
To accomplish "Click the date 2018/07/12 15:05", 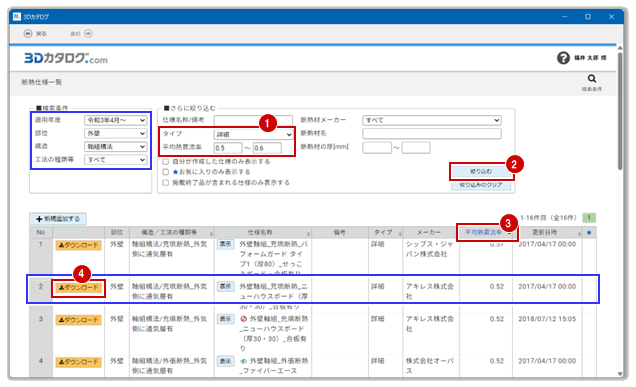I will click(x=547, y=319).
